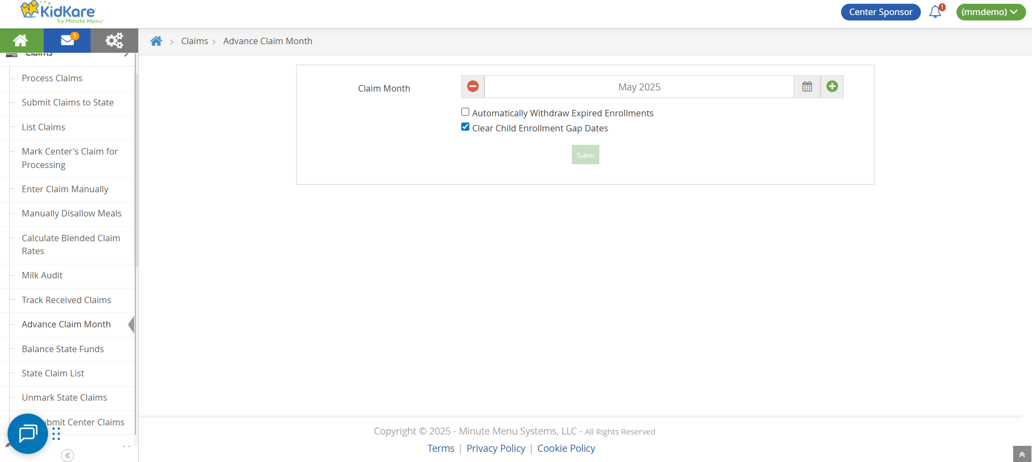Open Track Received Claims

68,300
